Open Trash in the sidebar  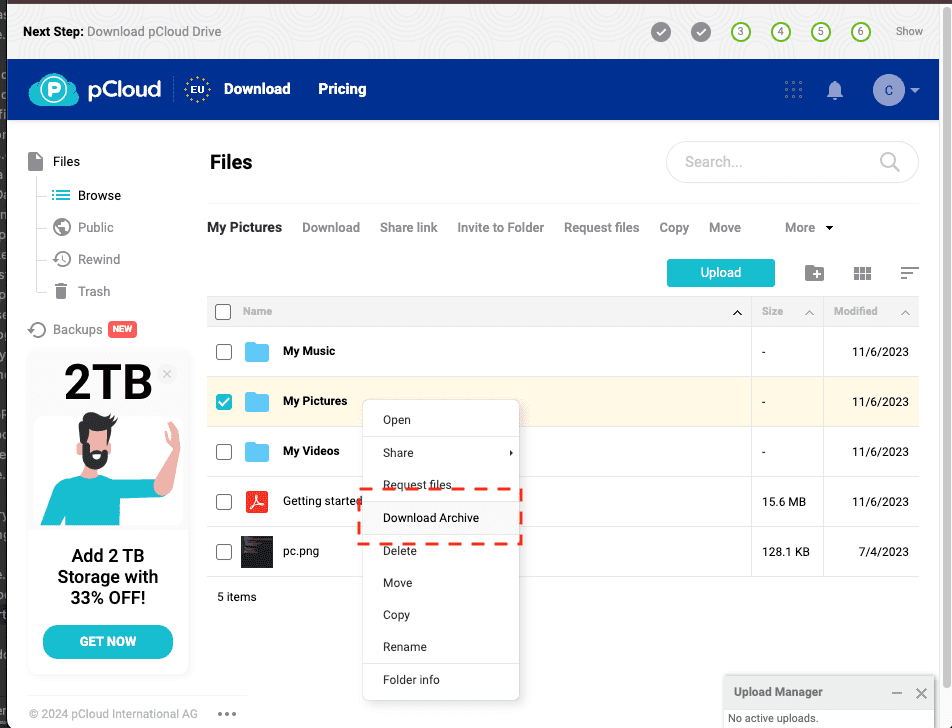[x=94, y=292]
